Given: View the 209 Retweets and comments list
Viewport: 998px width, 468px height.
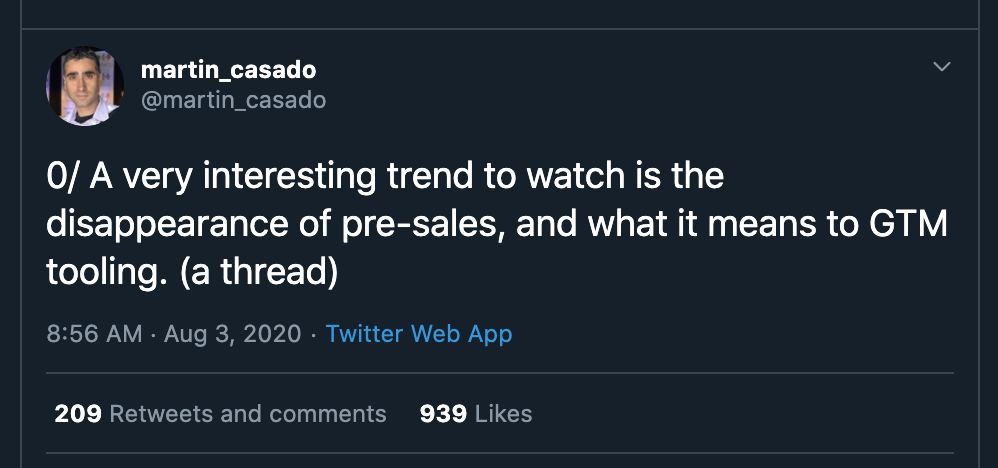Looking at the screenshot, I should 220,414.
